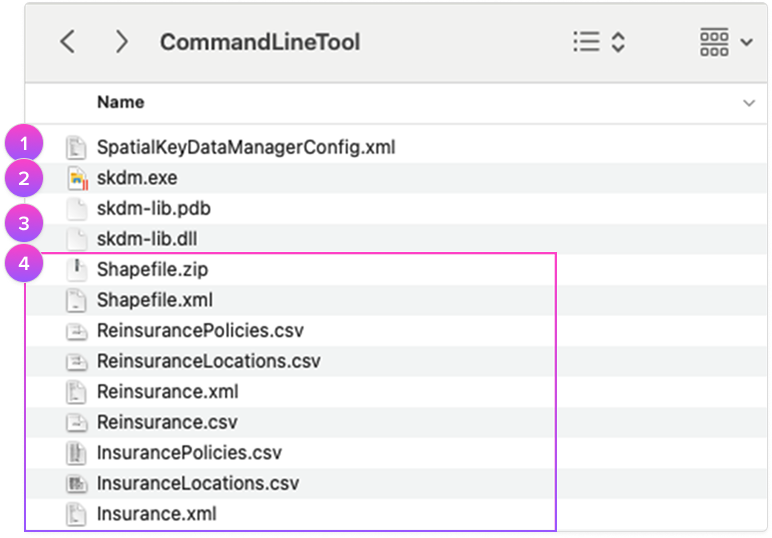Select the ReinsuranceLocations.csv file name
This screenshot has height=538, width=772.
(x=208, y=361)
